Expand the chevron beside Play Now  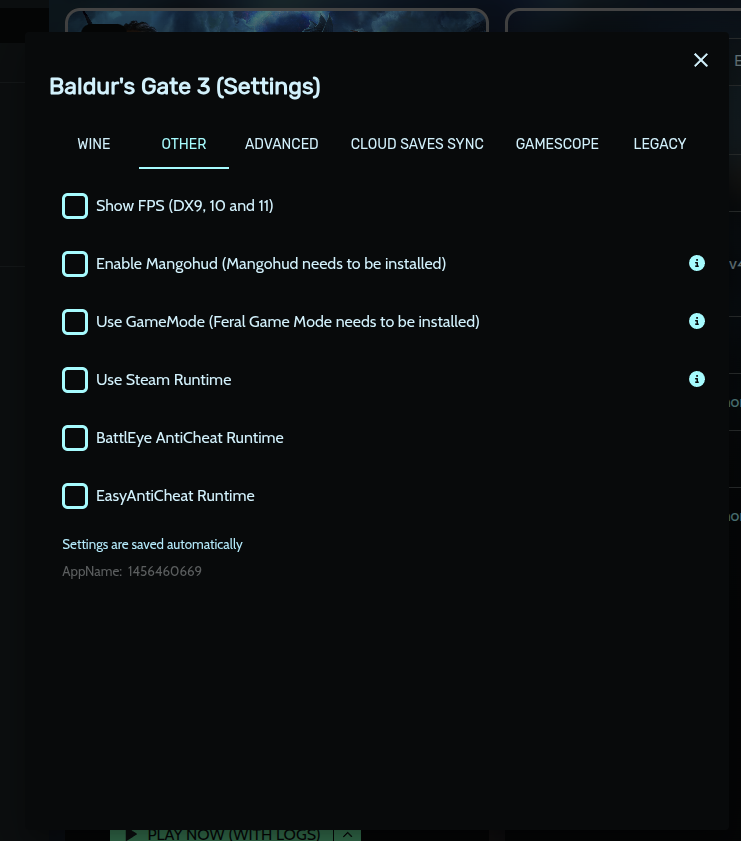[x=348, y=835]
